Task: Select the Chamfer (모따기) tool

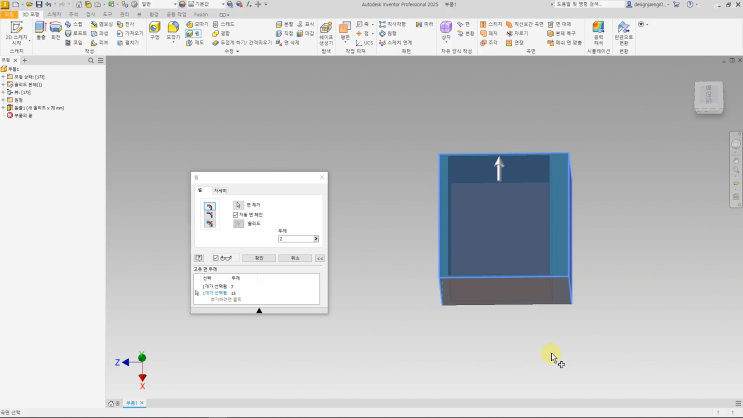Action: click(x=197, y=24)
